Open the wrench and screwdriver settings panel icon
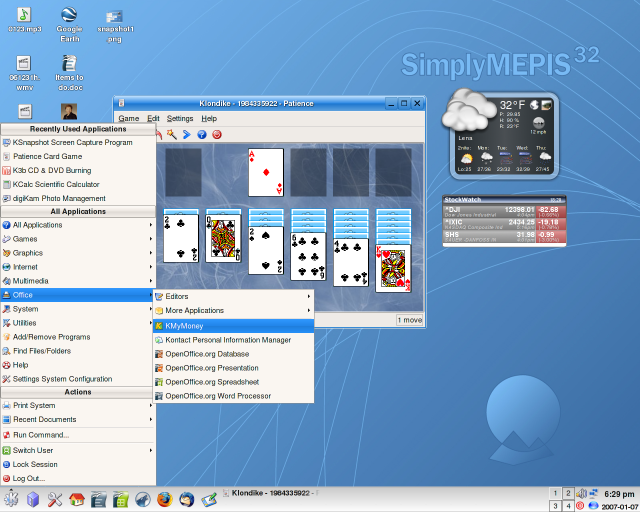640x512 pixels. (x=55, y=499)
